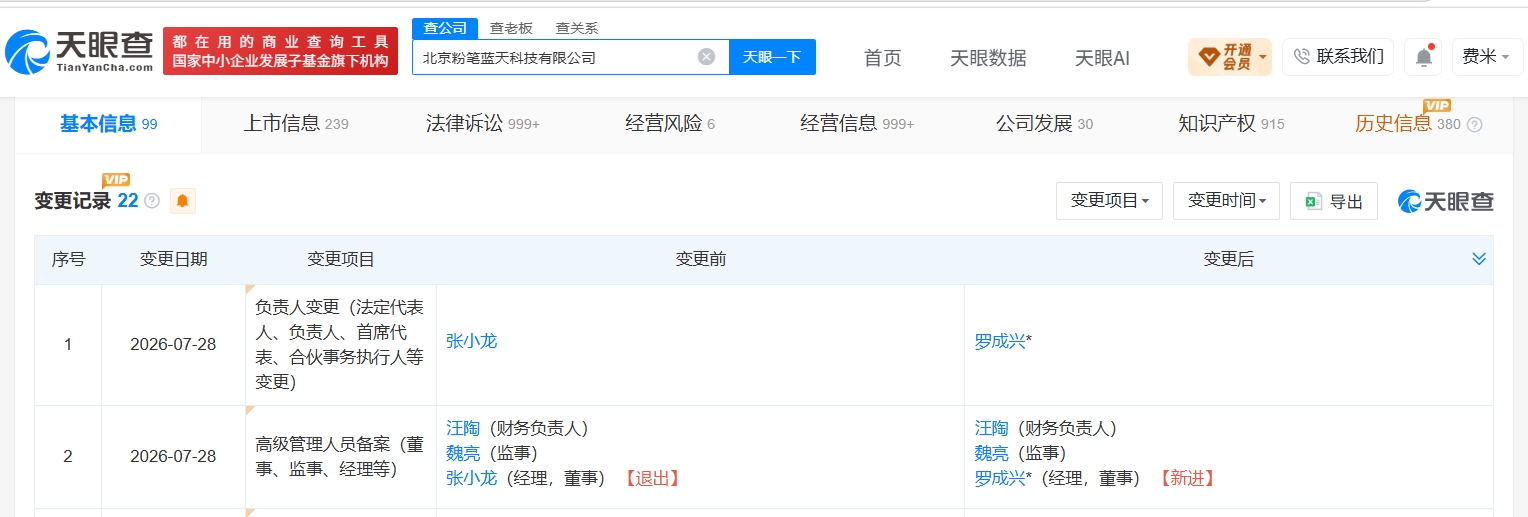Switch to 查老板 search tab

[x=510, y=28]
